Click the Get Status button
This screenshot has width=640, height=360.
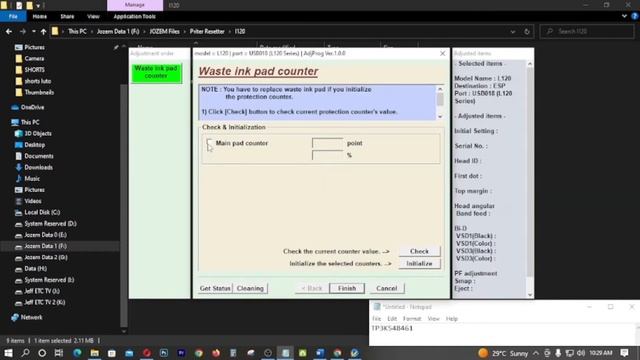pos(215,288)
